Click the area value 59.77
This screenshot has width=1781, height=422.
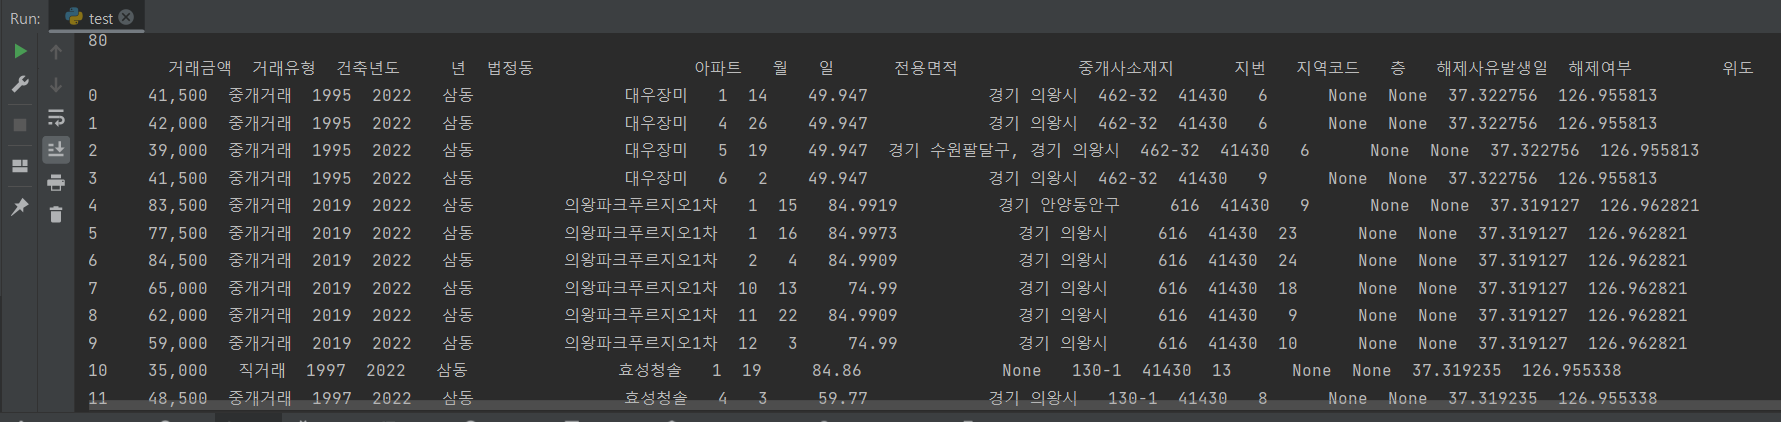pyautogui.click(x=843, y=398)
